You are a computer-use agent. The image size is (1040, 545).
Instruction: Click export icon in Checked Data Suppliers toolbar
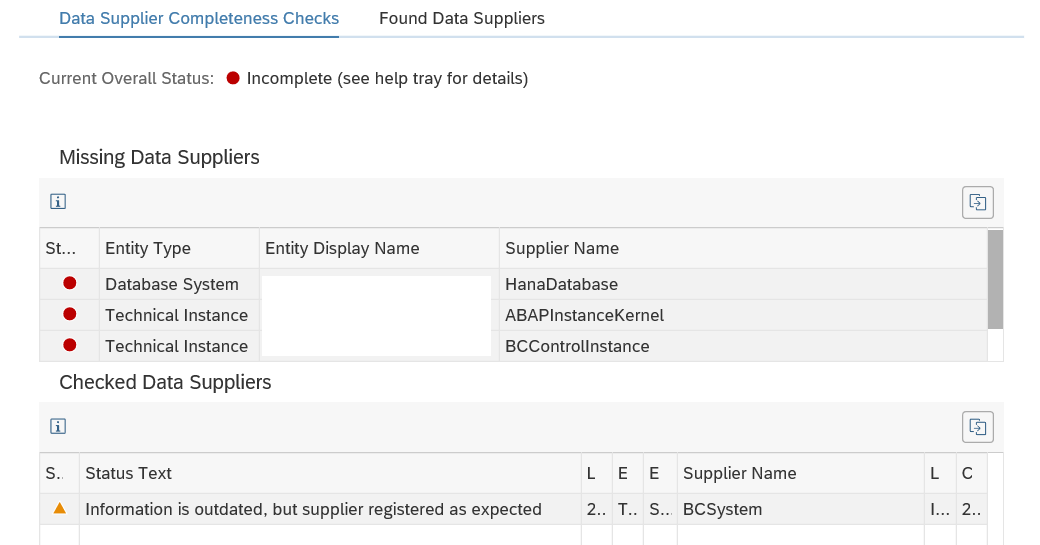pos(978,427)
